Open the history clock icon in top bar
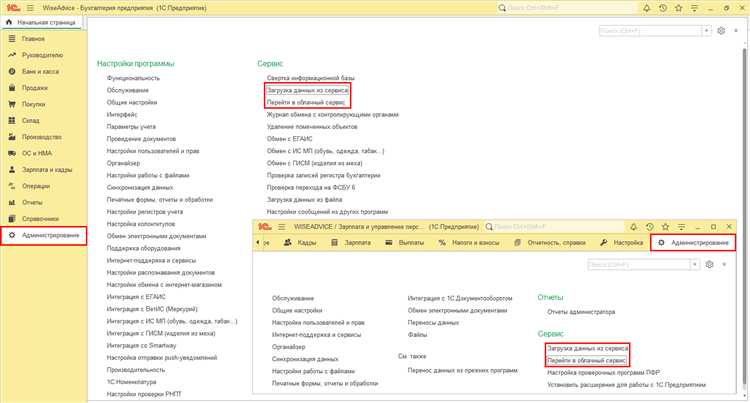Image resolution: width=750 pixels, height=403 pixels. point(663,8)
